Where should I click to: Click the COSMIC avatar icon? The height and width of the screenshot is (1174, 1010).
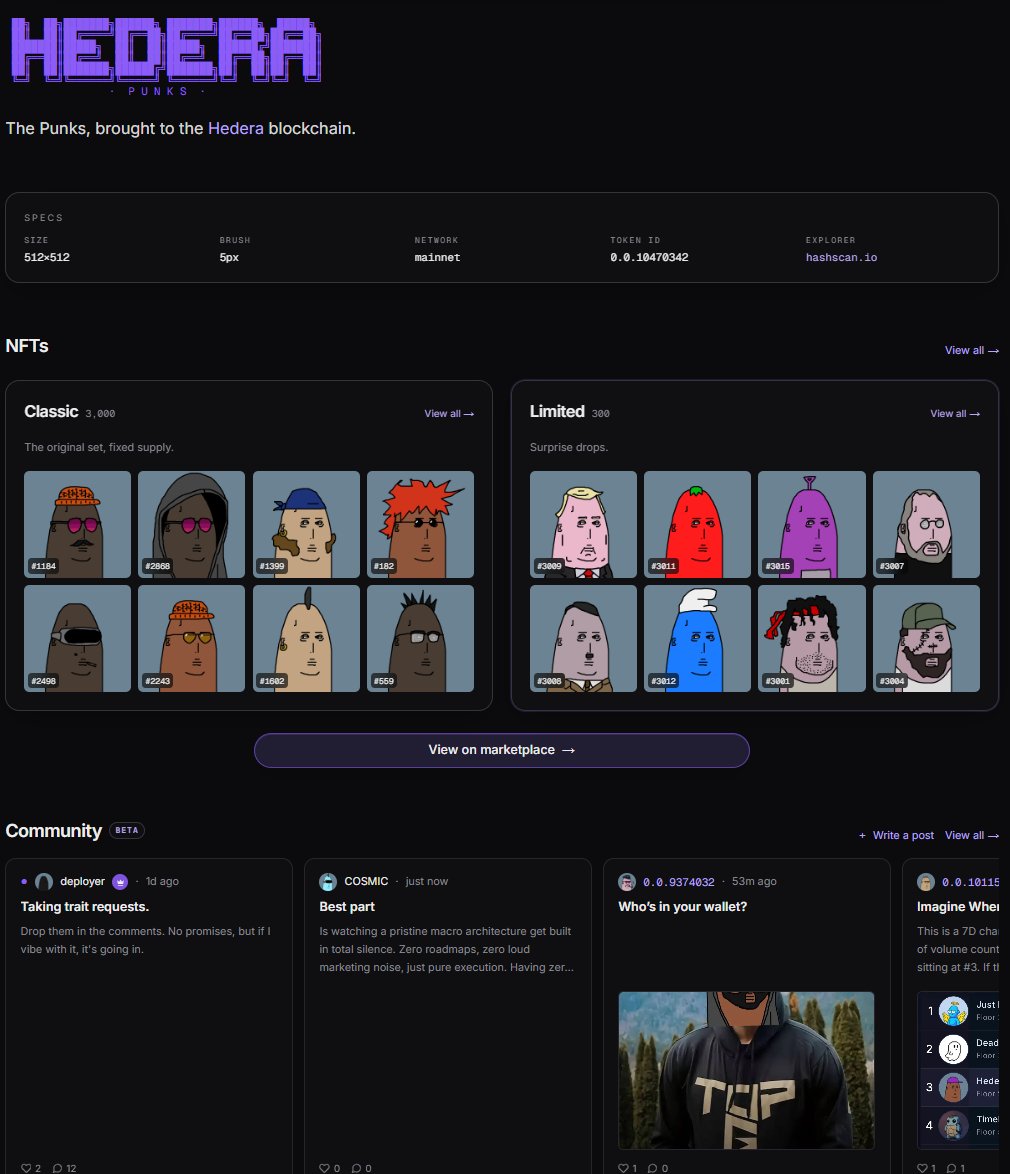[328, 882]
